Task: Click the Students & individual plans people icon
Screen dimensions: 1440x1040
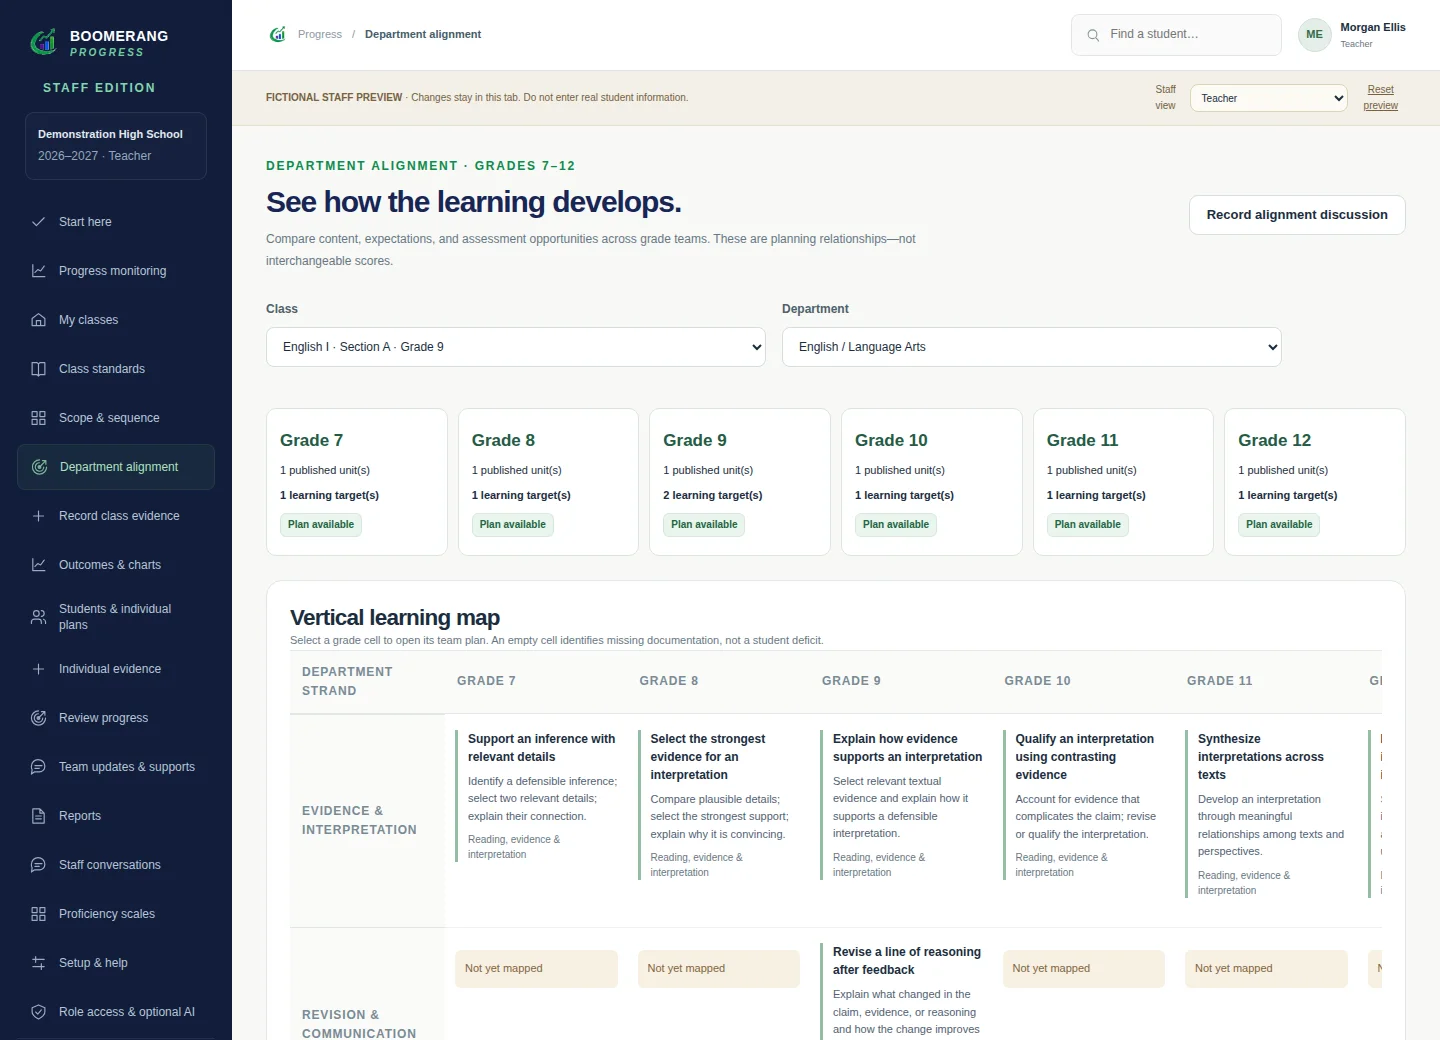Action: [38, 617]
